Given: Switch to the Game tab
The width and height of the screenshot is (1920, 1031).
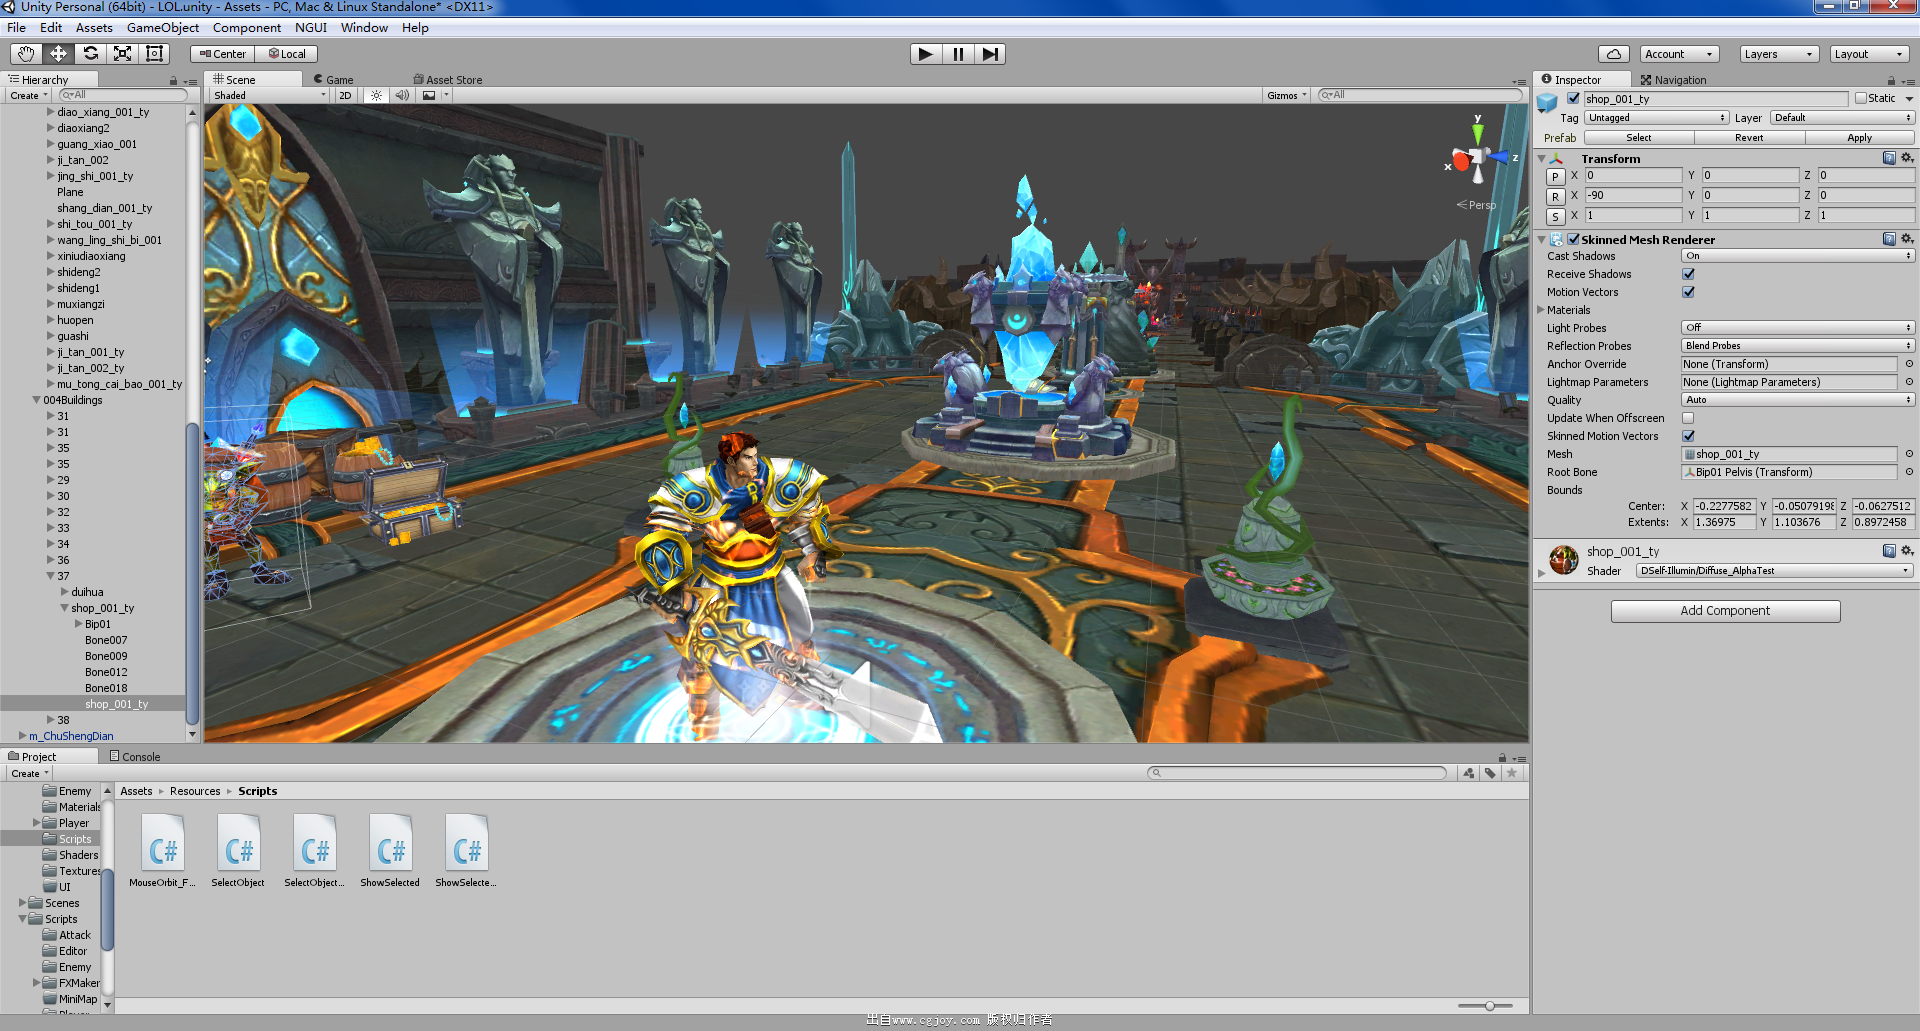Looking at the screenshot, I should click(x=334, y=80).
